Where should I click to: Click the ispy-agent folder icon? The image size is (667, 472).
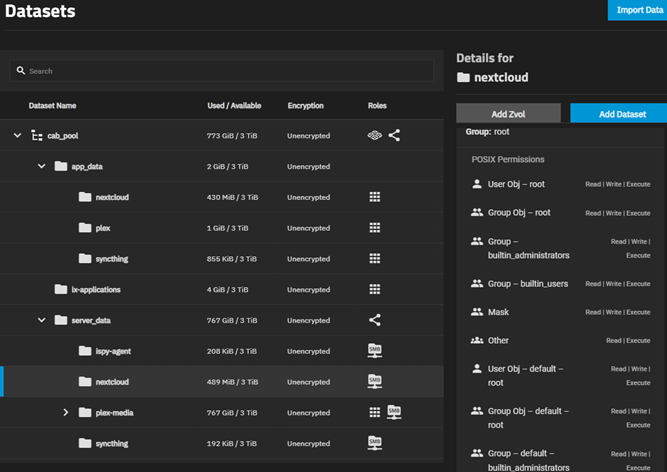pyautogui.click(x=85, y=351)
